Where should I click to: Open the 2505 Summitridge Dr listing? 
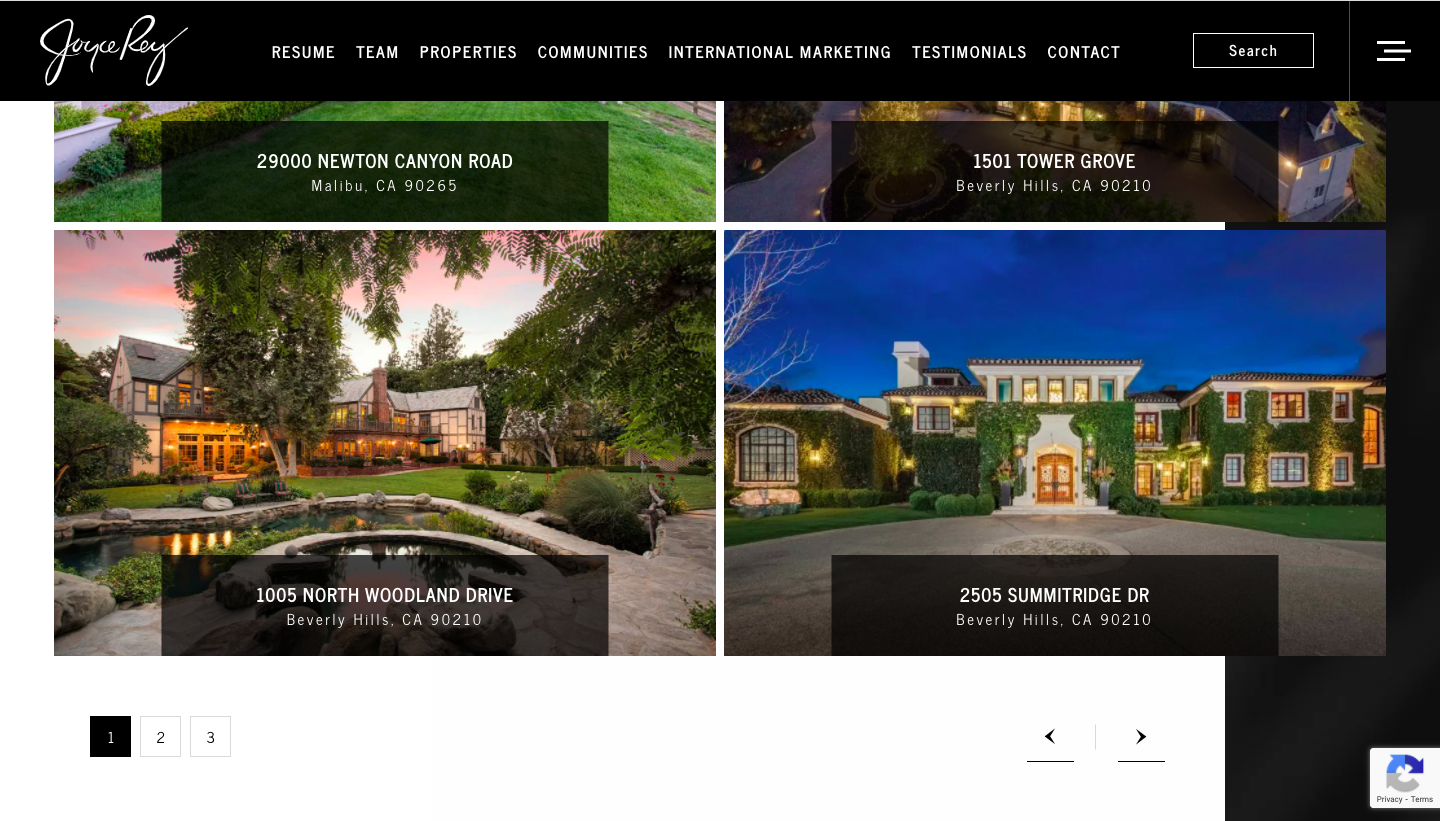pos(1055,443)
